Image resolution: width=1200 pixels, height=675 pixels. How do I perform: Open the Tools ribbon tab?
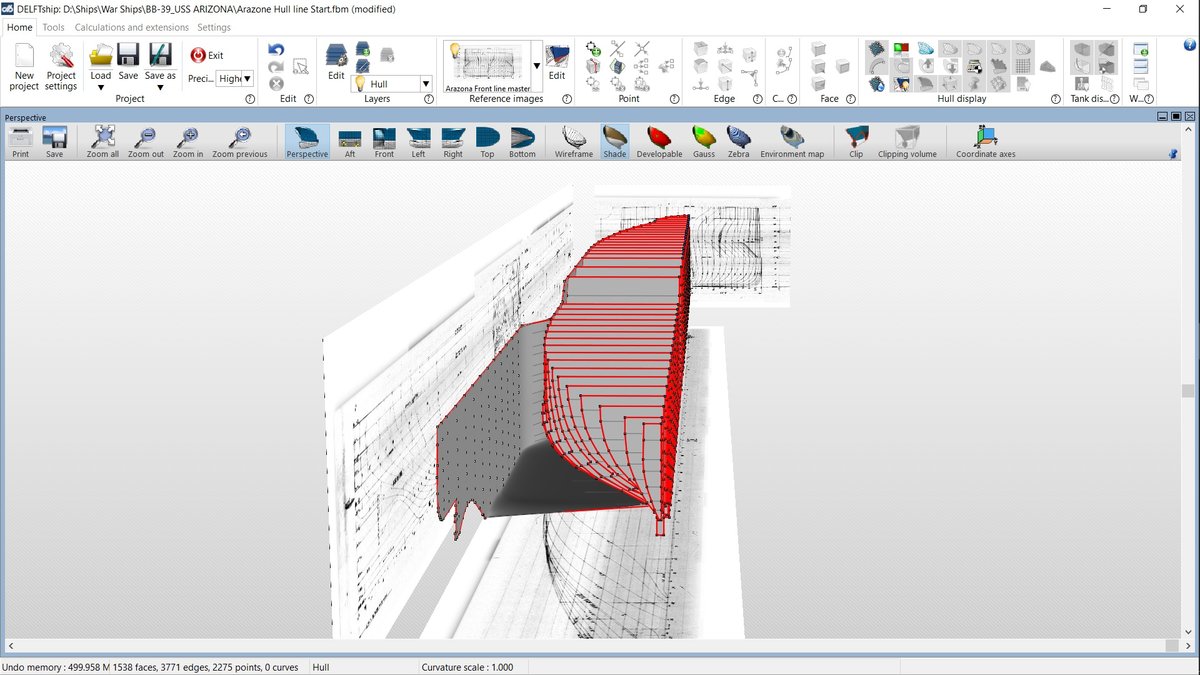(53, 27)
